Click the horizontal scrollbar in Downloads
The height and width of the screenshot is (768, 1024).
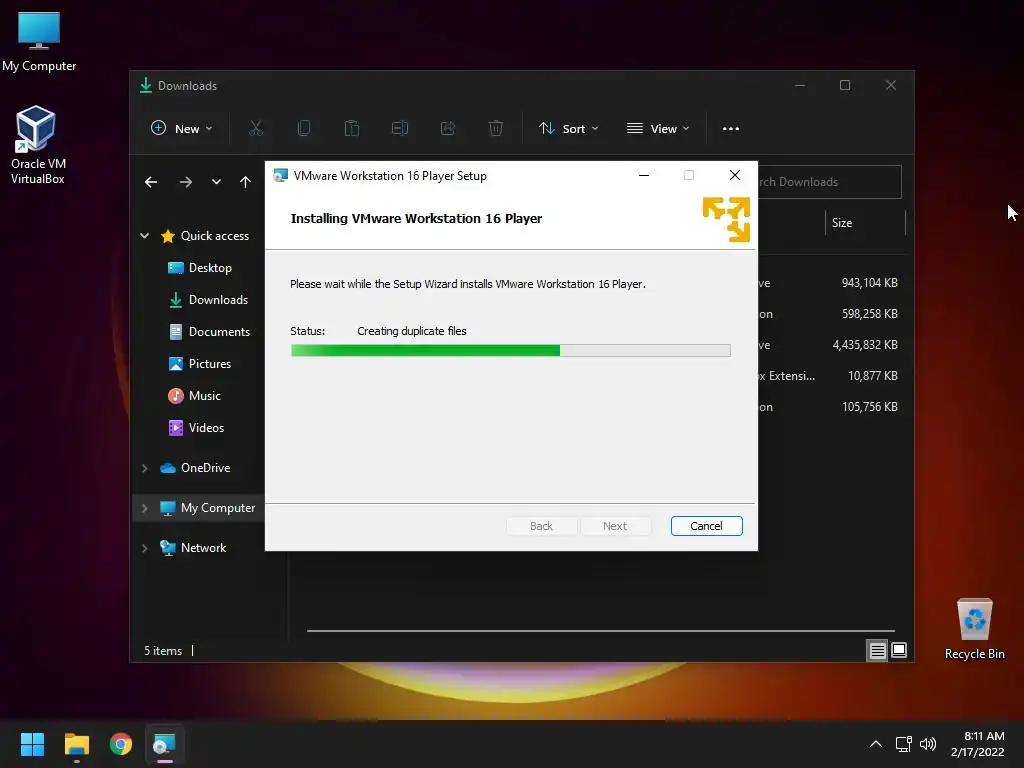coord(601,631)
